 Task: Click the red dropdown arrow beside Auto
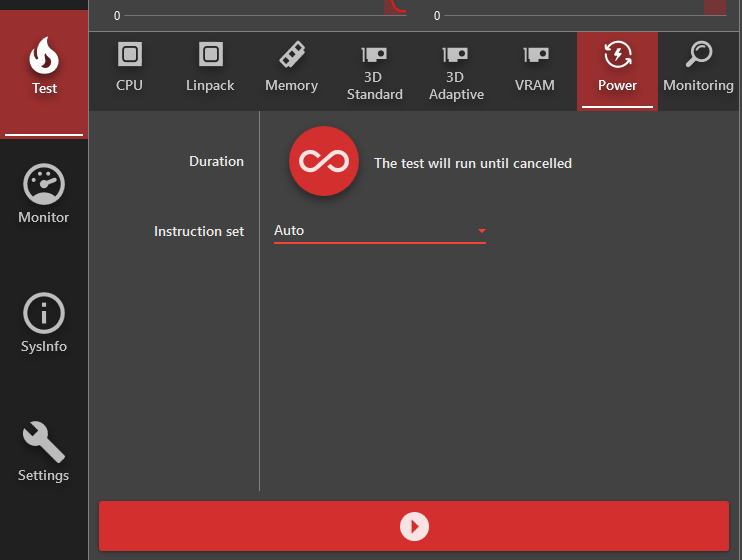click(x=481, y=231)
